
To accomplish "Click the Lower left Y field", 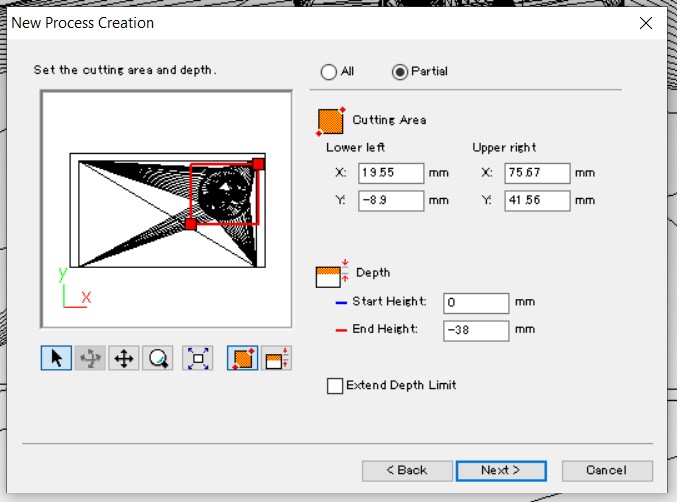I will [391, 201].
